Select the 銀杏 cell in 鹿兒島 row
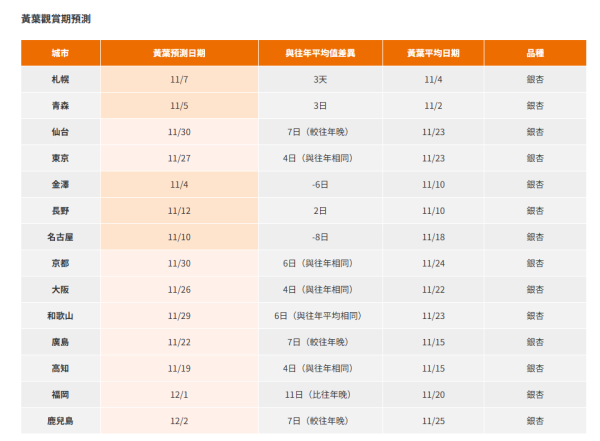The height and width of the screenshot is (441, 600). pos(535,421)
